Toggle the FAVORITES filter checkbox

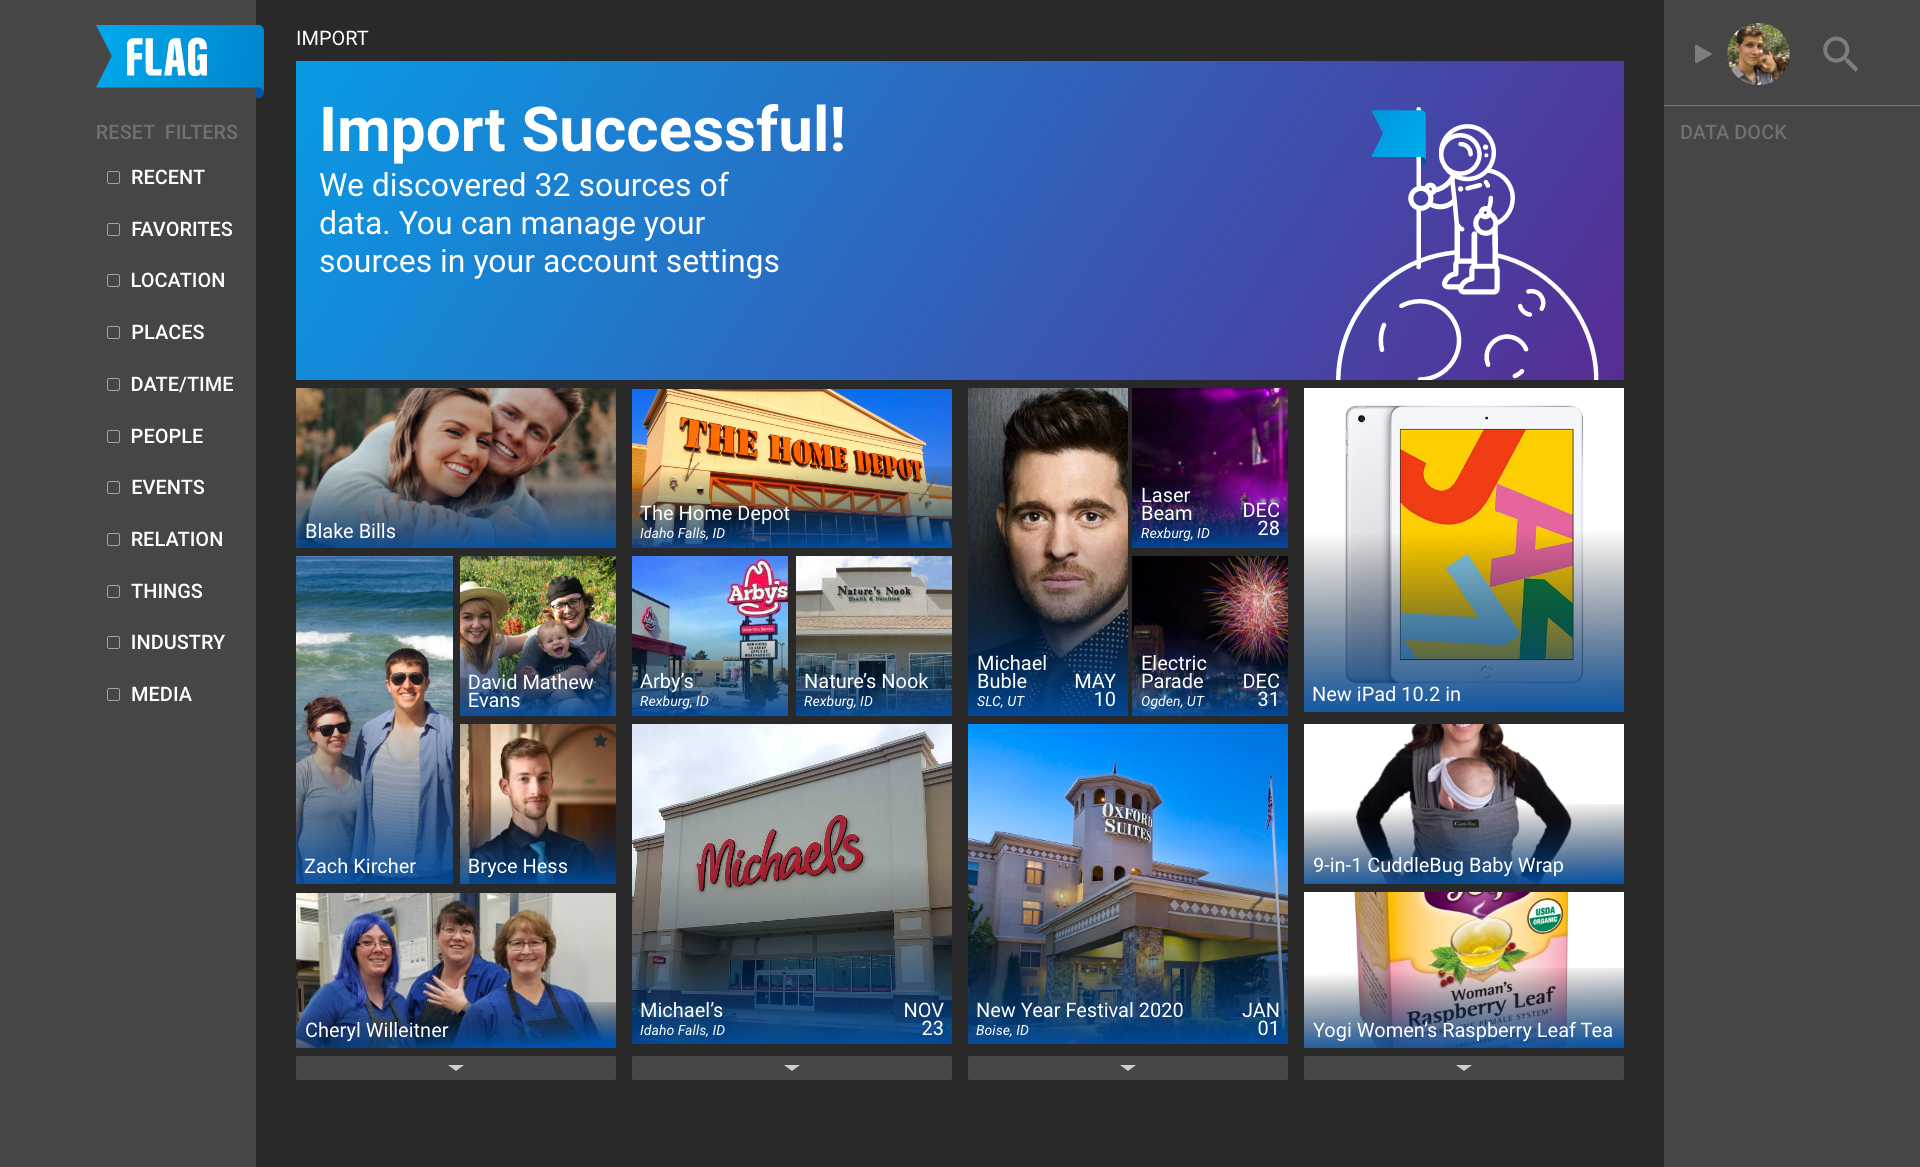point(113,229)
